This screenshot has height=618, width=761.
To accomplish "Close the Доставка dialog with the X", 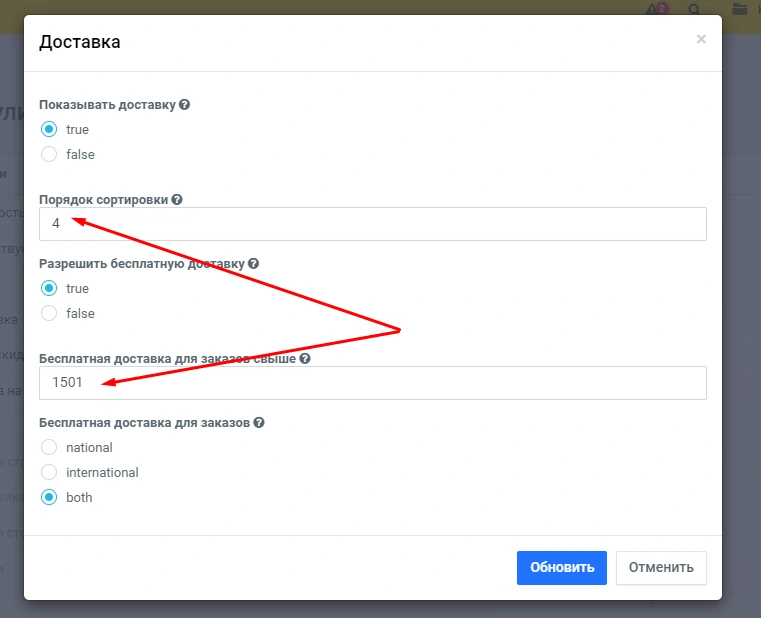I will click(x=701, y=39).
